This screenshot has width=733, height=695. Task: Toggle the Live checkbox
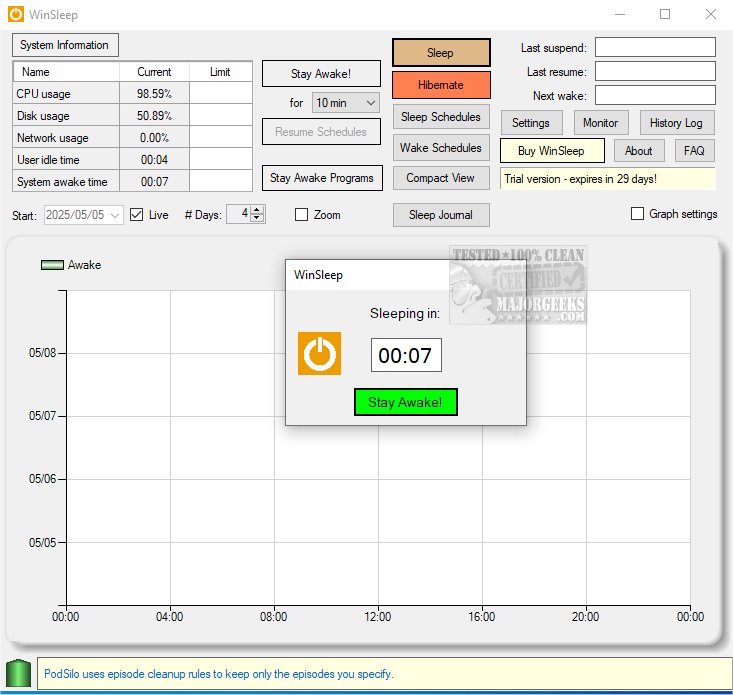[137, 215]
